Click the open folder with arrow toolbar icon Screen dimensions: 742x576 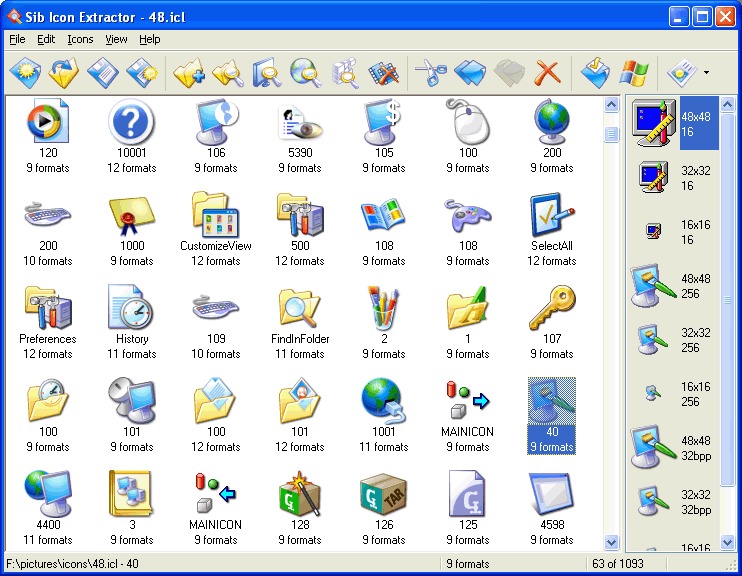click(x=64, y=73)
